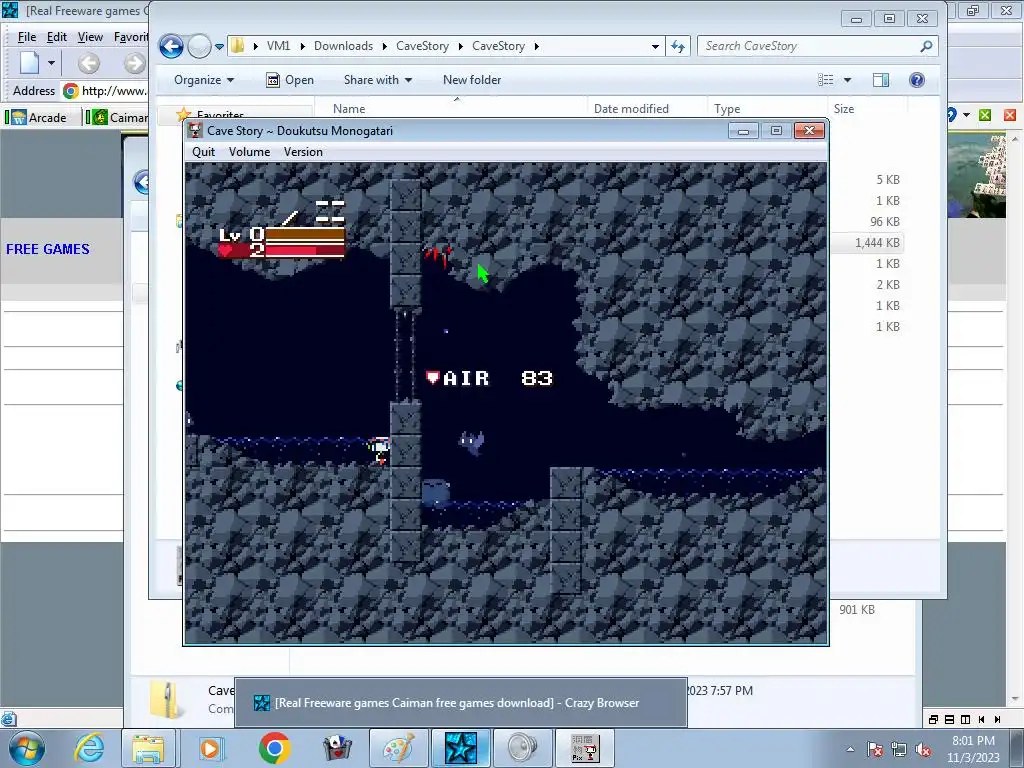This screenshot has width=1024, height=768.
Task: Sort files by the Name column header
Action: pos(451,108)
